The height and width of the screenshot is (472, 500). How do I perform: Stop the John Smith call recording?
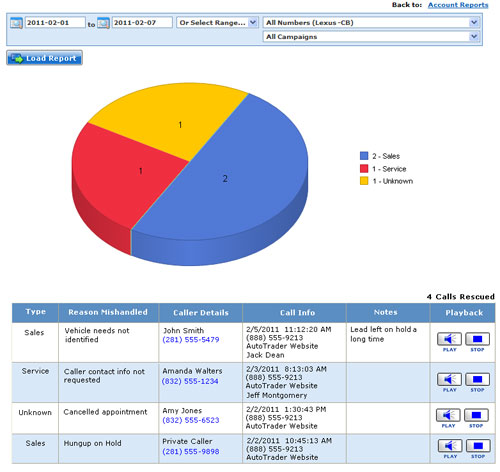click(477, 339)
